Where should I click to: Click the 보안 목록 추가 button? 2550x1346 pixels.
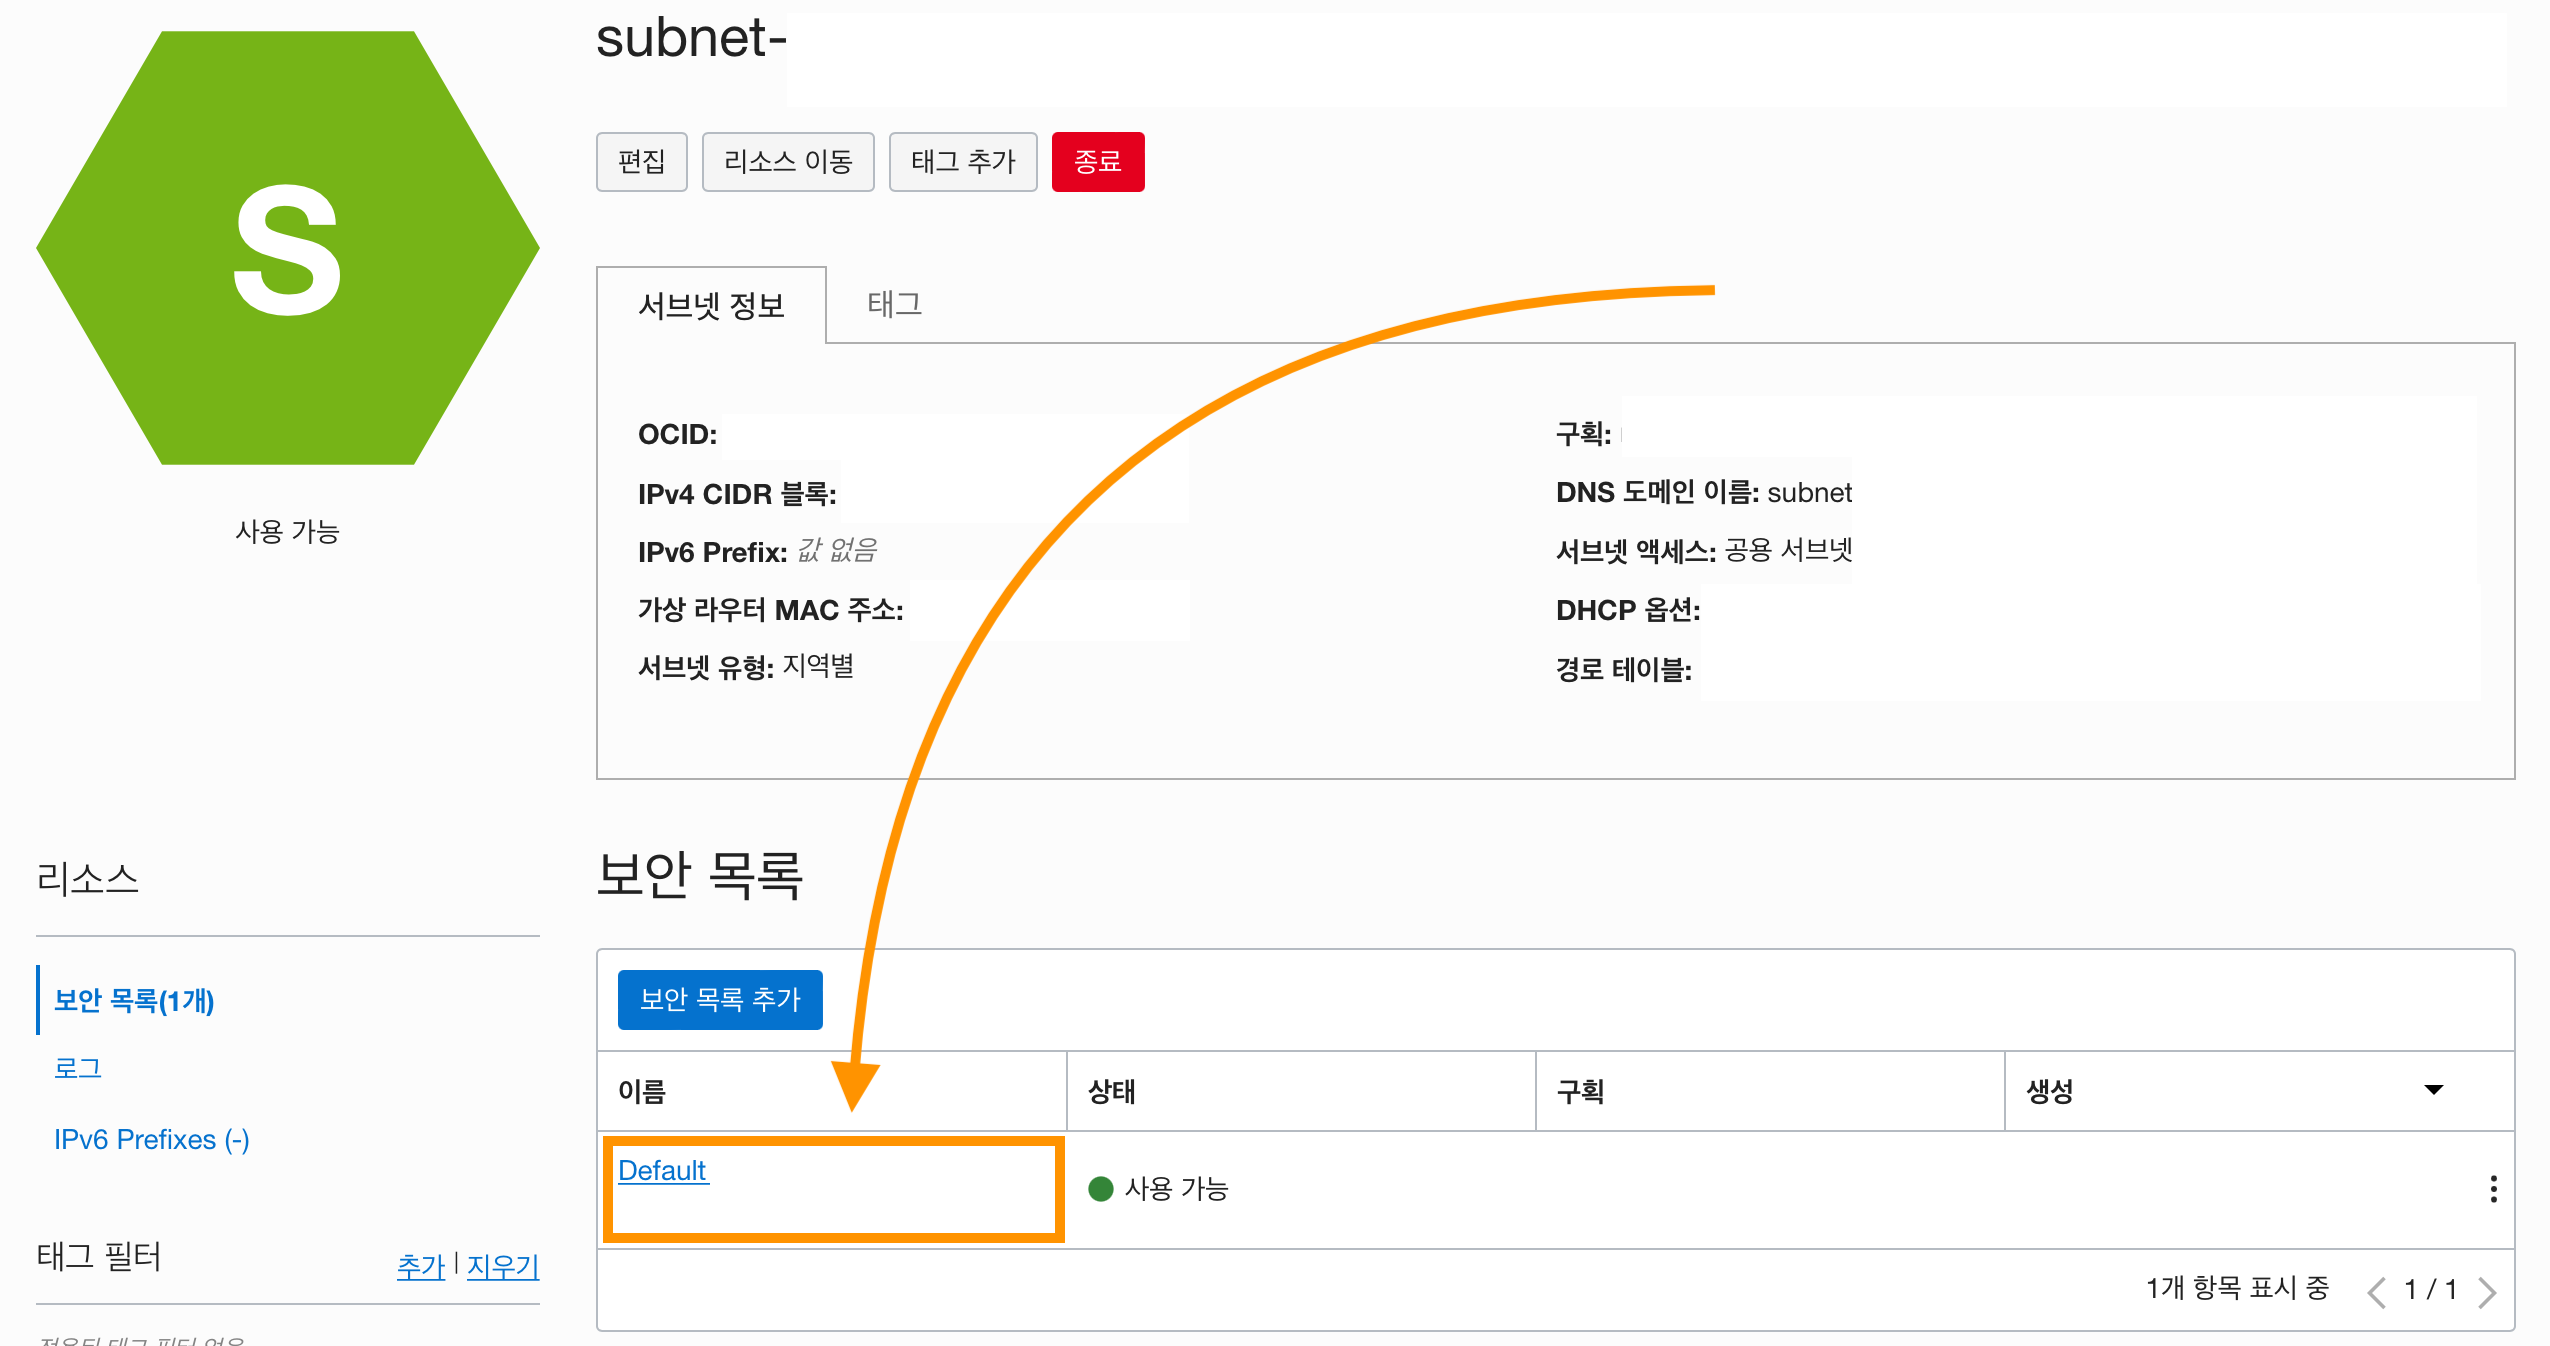tap(720, 999)
